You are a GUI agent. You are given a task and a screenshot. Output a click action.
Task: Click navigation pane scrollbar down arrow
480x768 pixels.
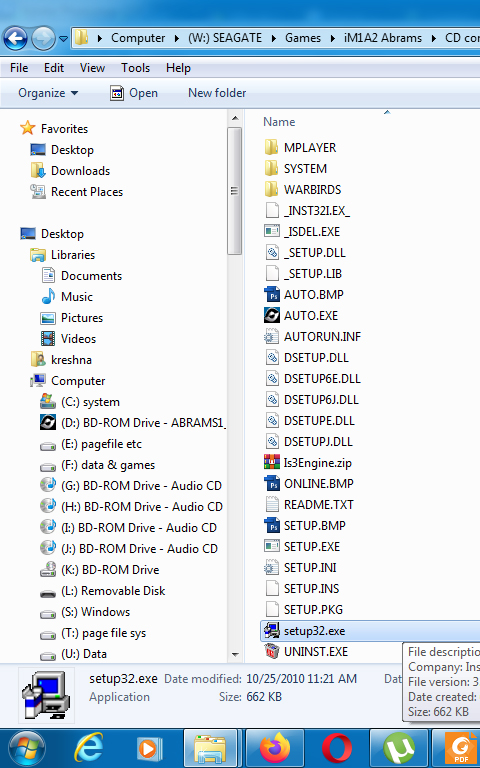[x=235, y=655]
